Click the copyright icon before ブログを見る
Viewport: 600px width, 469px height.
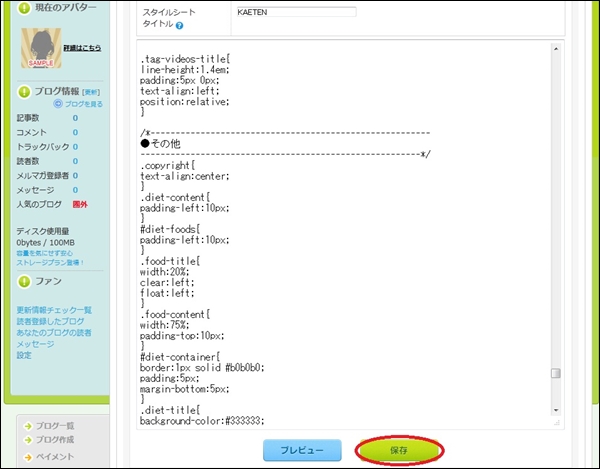pos(58,104)
